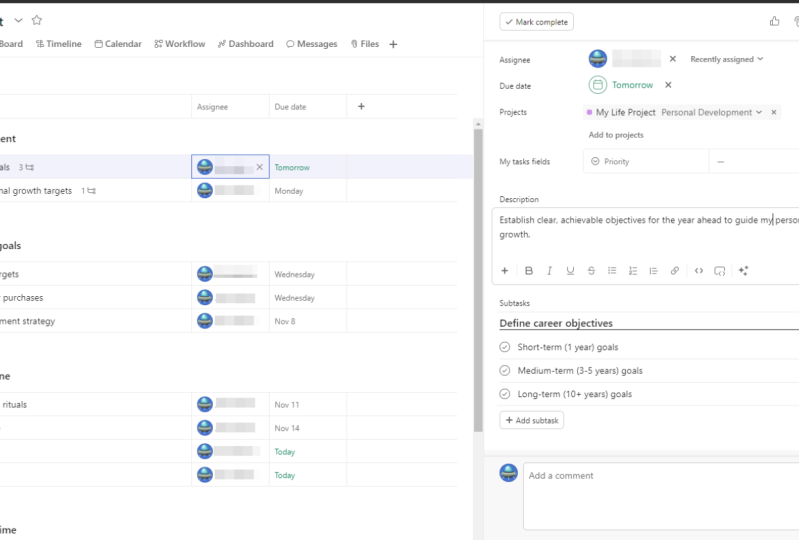The width and height of the screenshot is (799, 540).
Task: Click commenter avatar beside comment box
Action: (x=508, y=473)
